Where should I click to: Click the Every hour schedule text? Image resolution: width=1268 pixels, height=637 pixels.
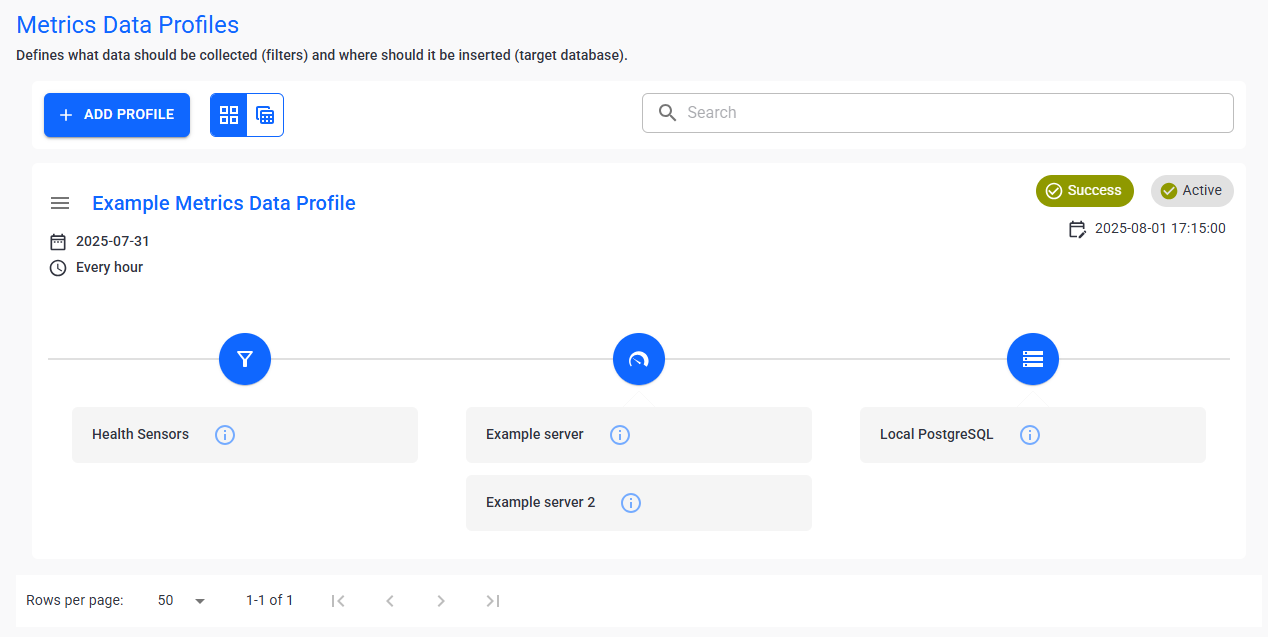pyautogui.click(x=109, y=268)
